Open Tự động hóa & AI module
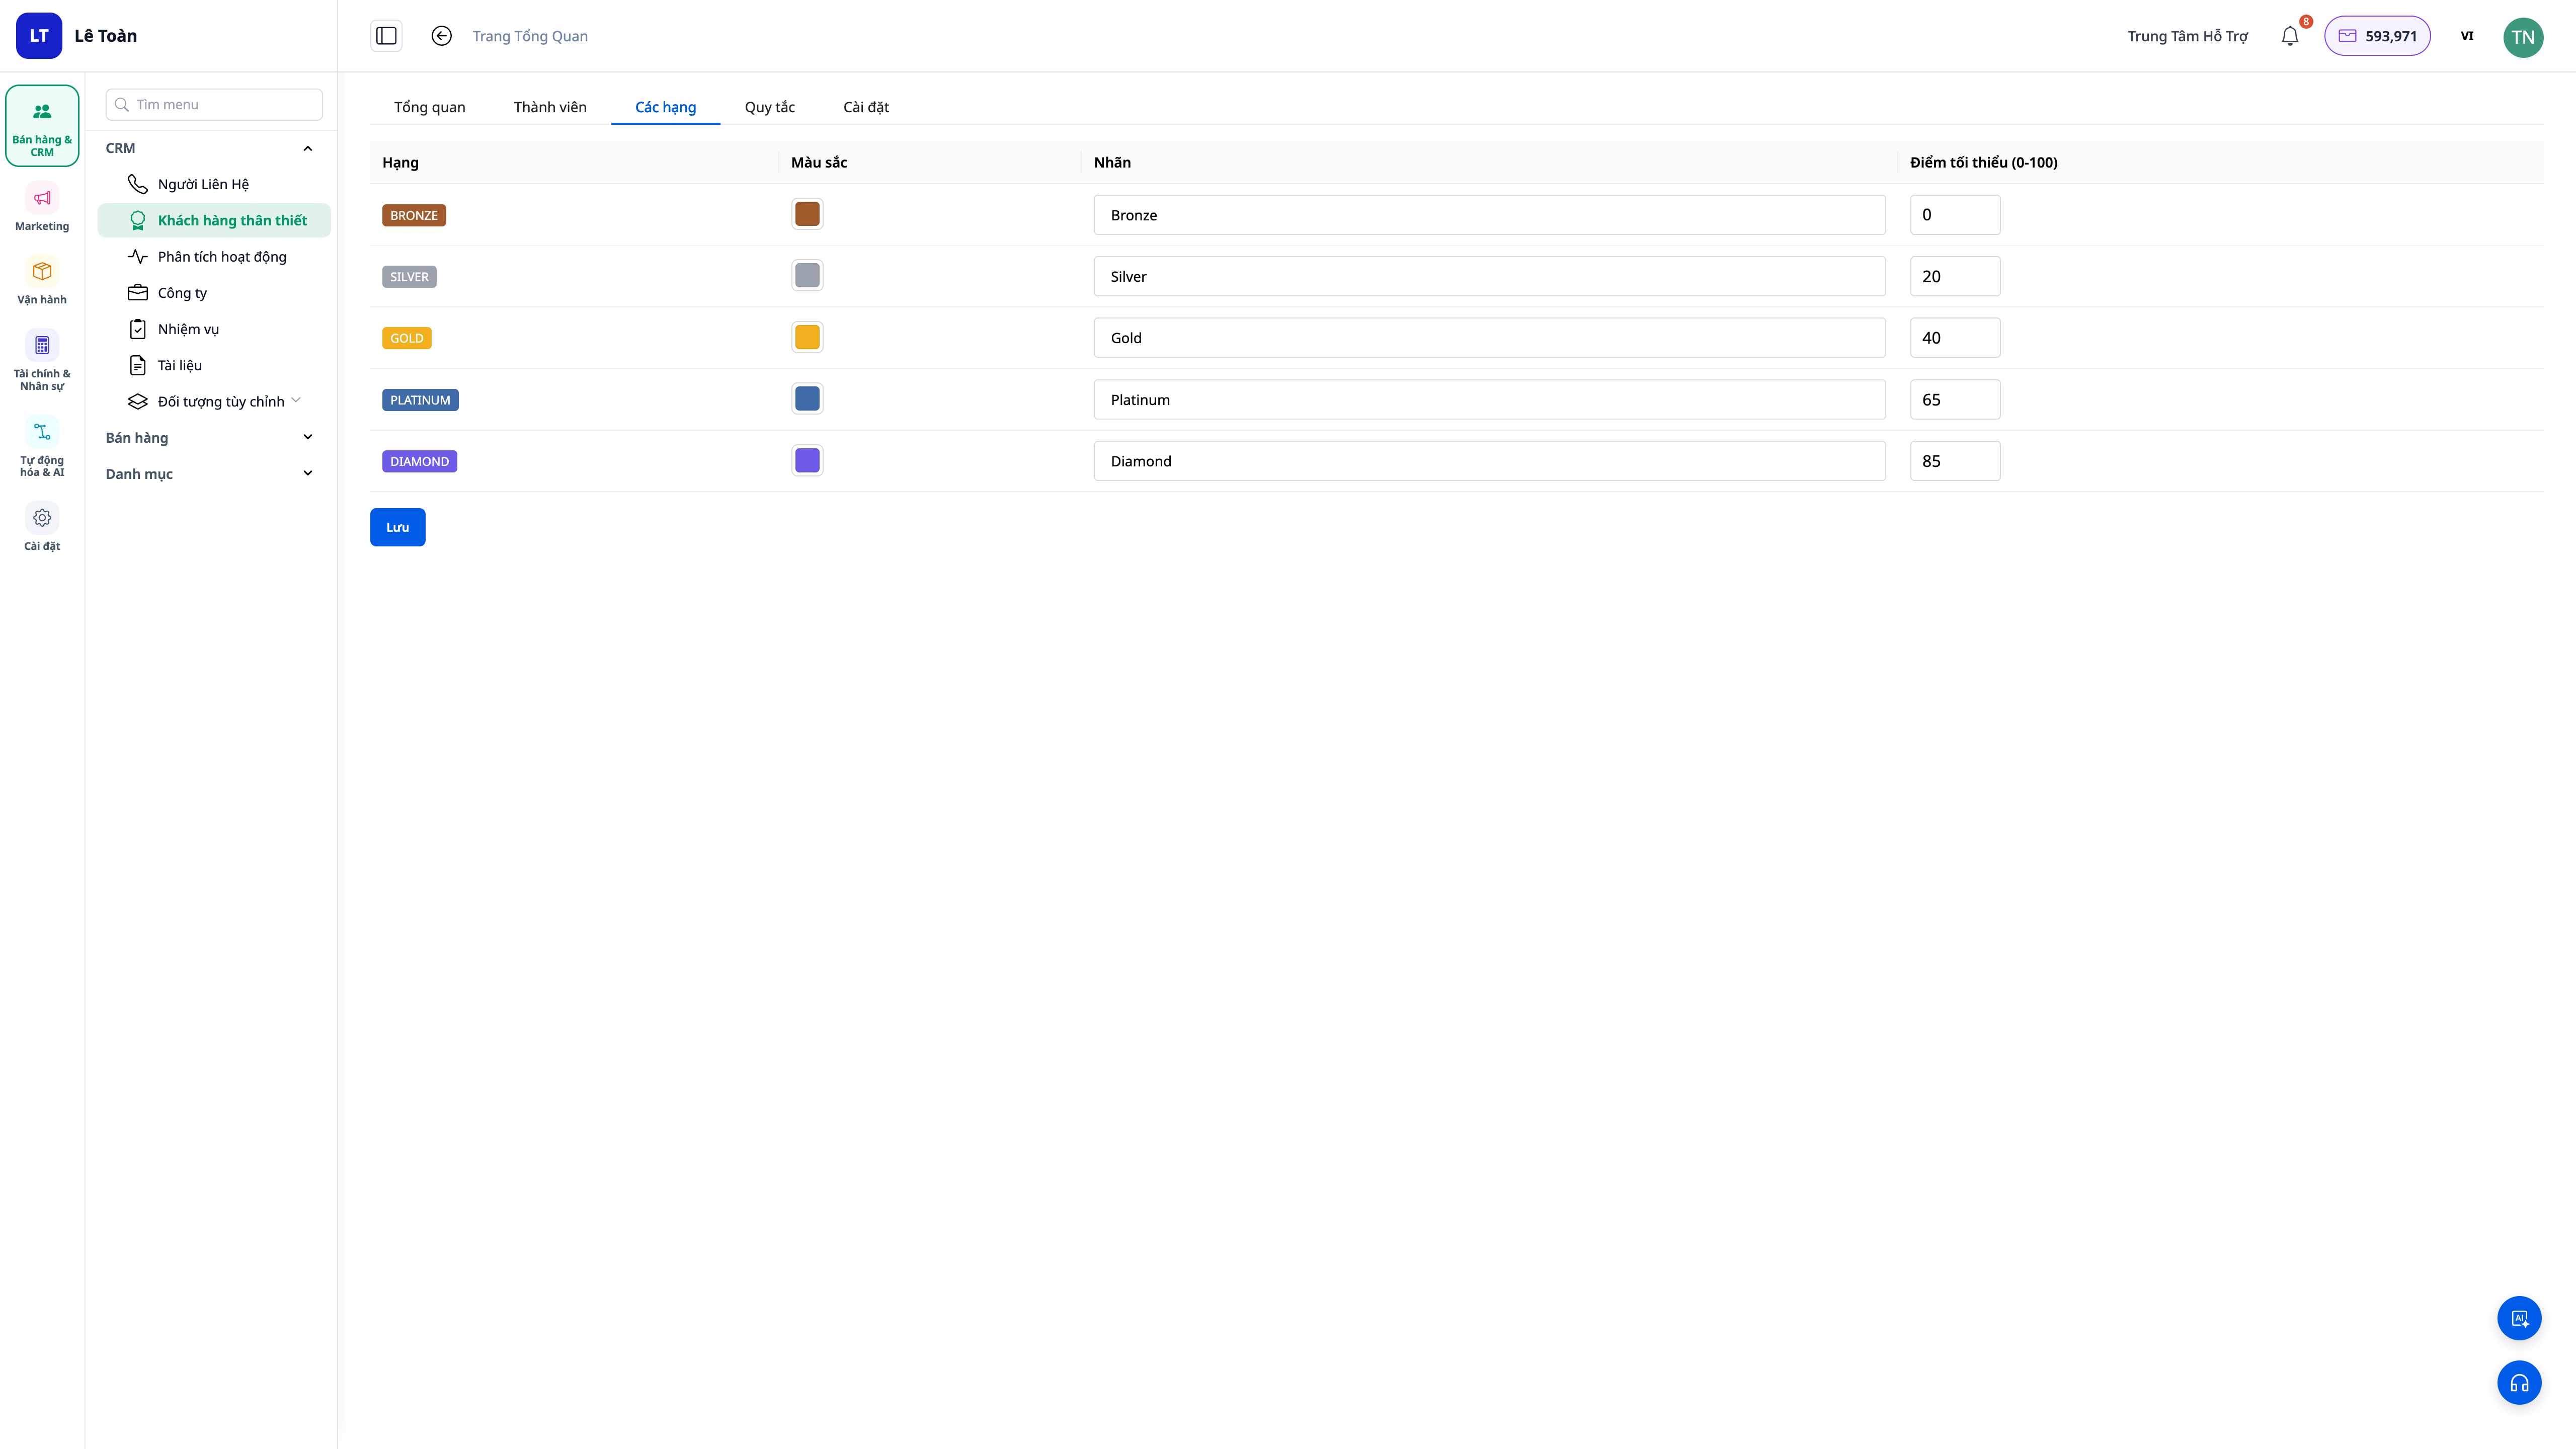Screen dimensions: 2576x1449 (42, 447)
